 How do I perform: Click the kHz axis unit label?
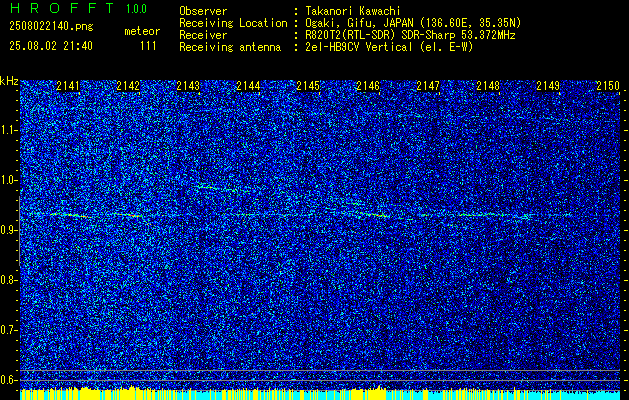(9, 81)
